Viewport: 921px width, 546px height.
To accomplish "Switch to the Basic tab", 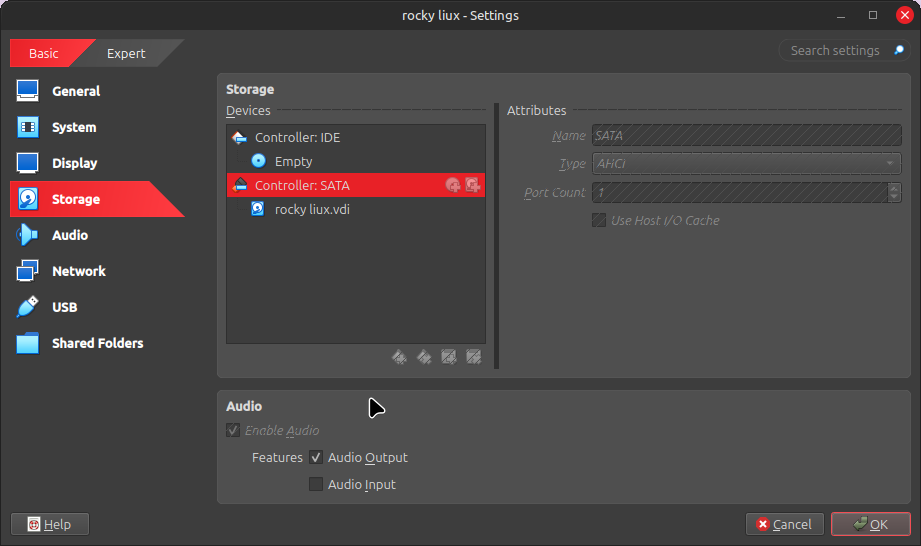I will pyautogui.click(x=44, y=54).
